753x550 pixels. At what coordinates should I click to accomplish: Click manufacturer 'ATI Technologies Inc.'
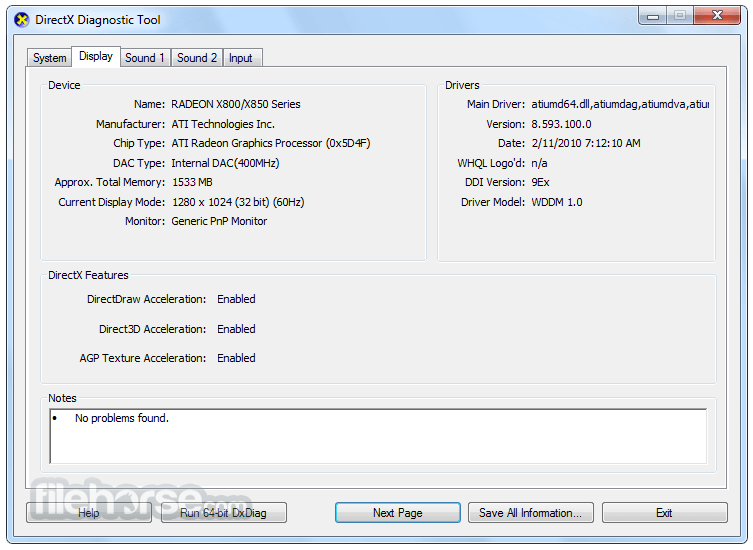point(223,124)
